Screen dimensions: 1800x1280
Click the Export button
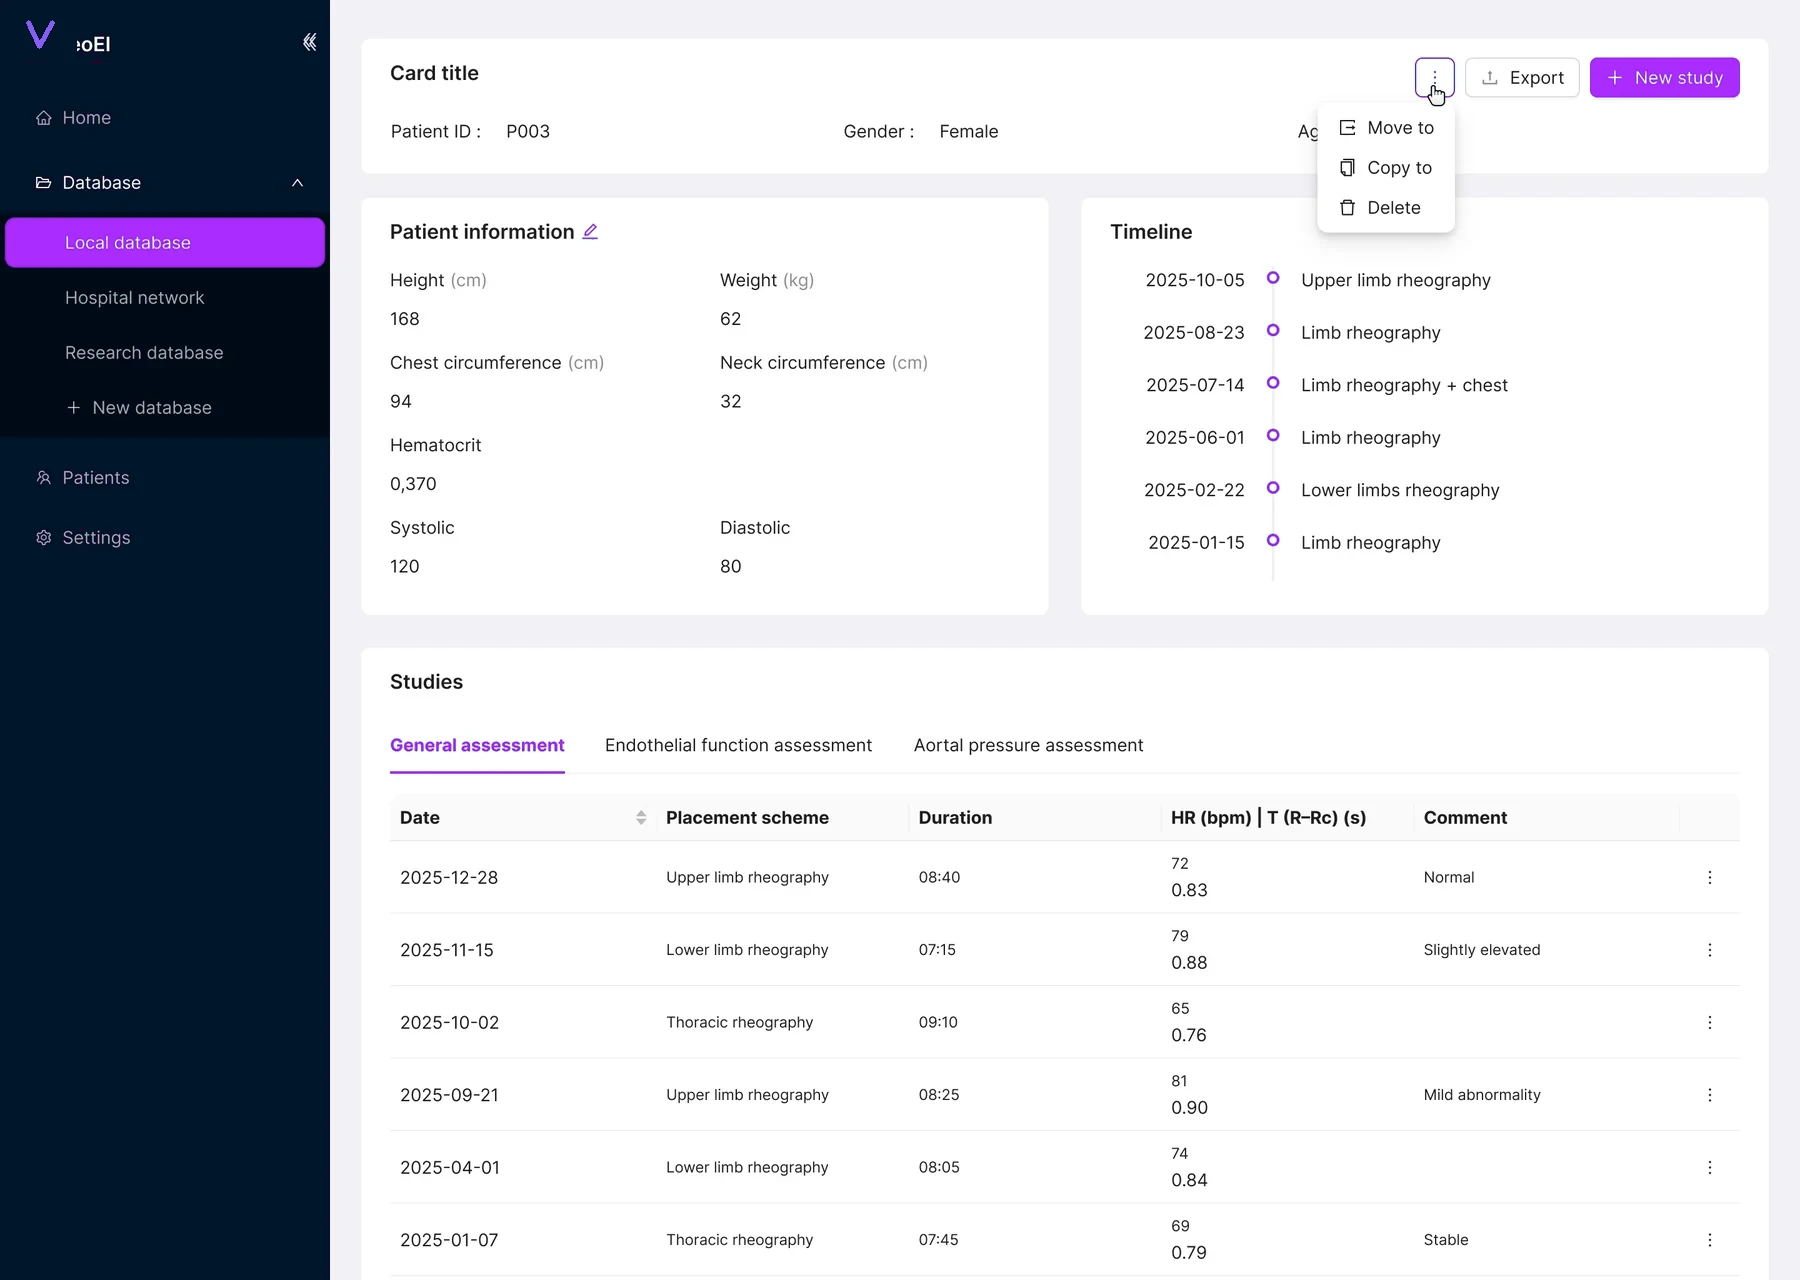1522,78
